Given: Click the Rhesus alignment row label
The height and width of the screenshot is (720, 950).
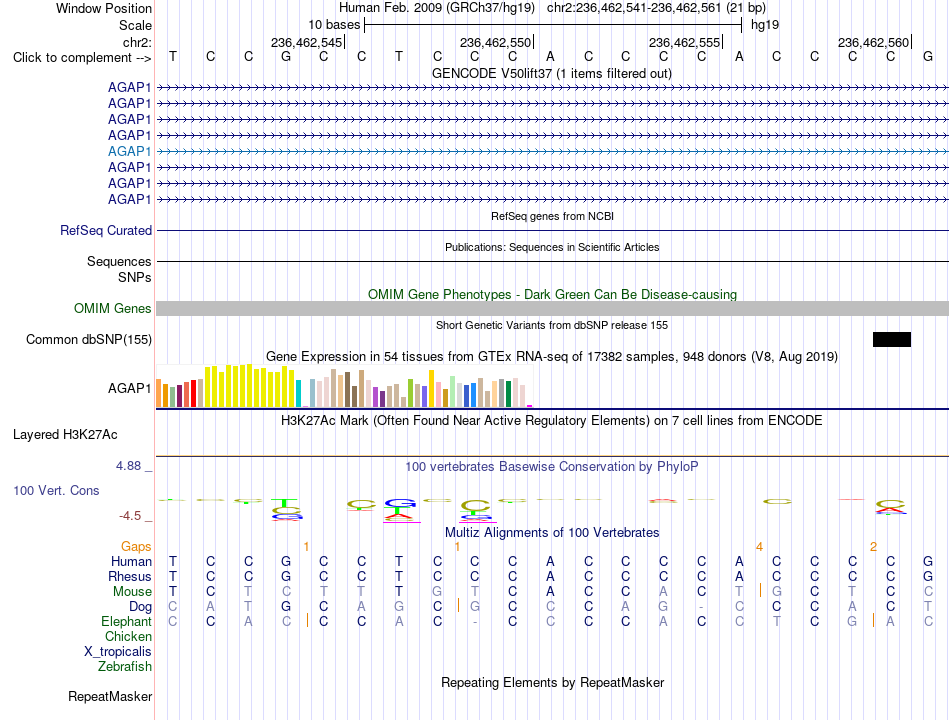Looking at the screenshot, I should coord(130,576).
